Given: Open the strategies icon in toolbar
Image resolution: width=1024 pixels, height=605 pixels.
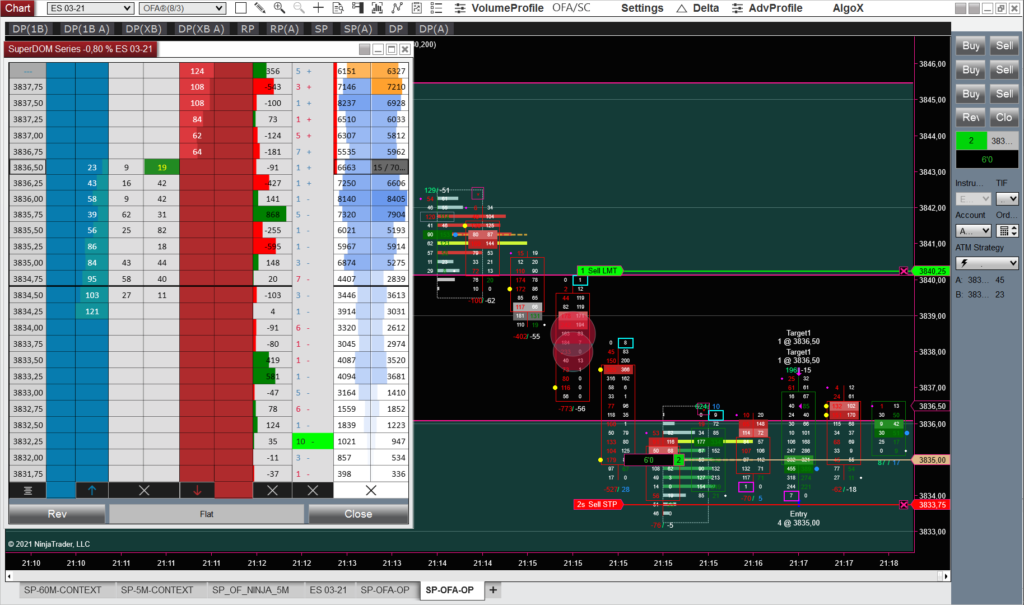Looking at the screenshot, I should coord(417,8).
